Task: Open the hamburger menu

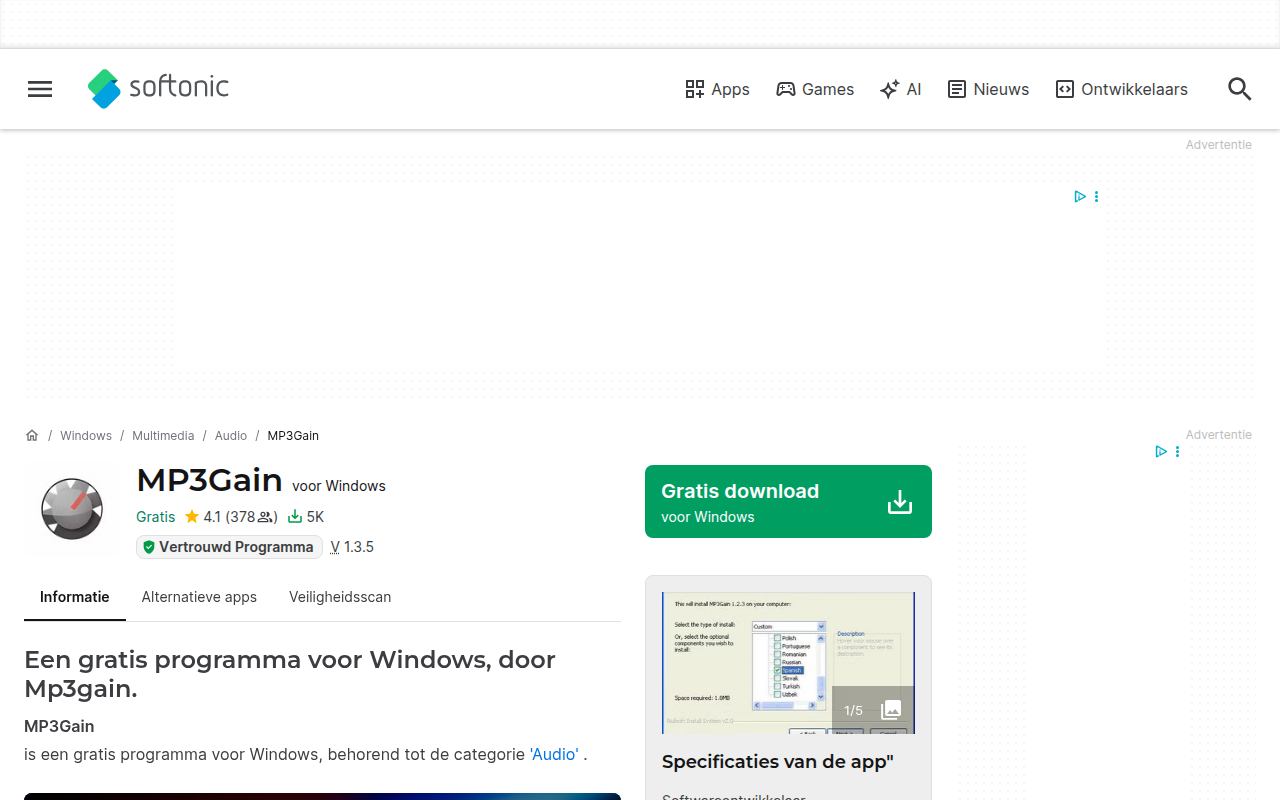Action: pos(40,89)
